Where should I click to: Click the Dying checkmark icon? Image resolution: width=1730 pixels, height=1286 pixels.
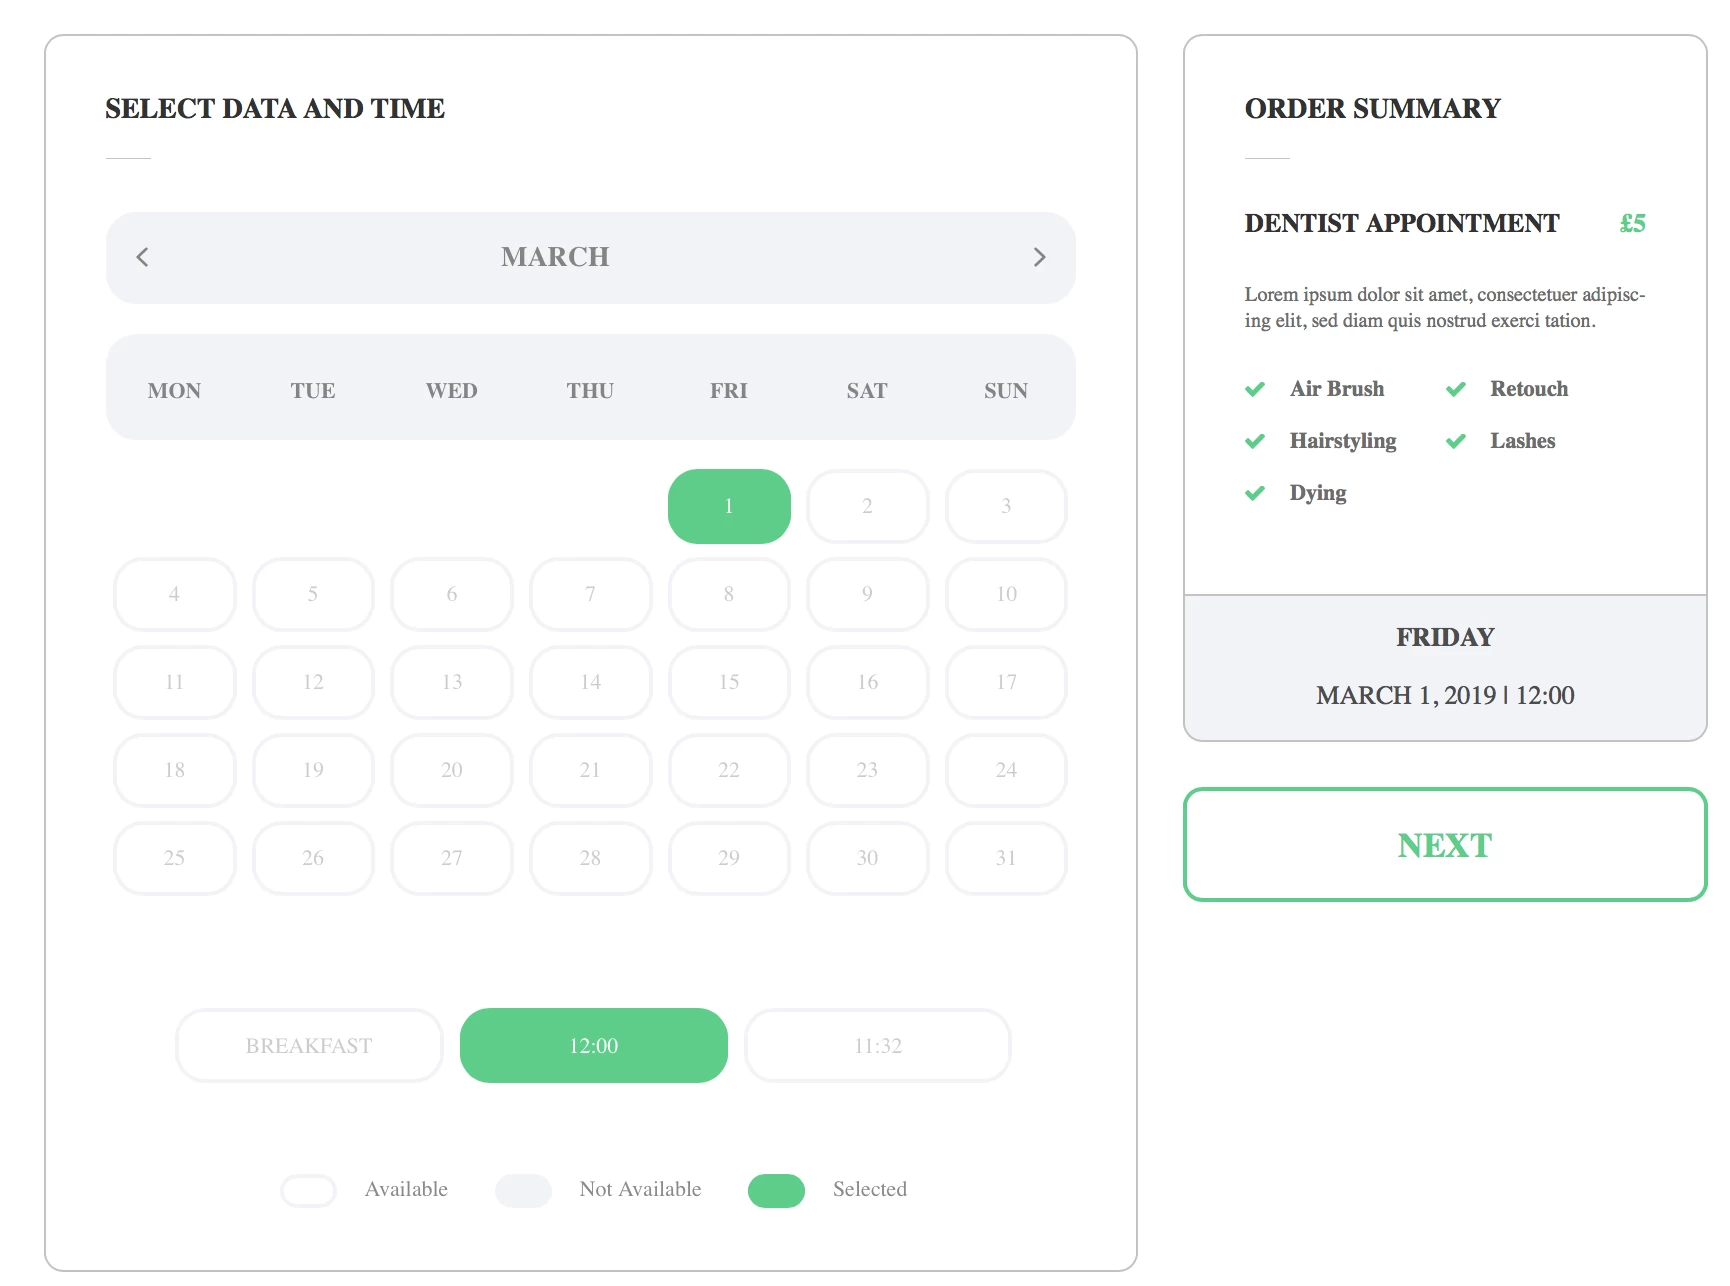(x=1255, y=493)
